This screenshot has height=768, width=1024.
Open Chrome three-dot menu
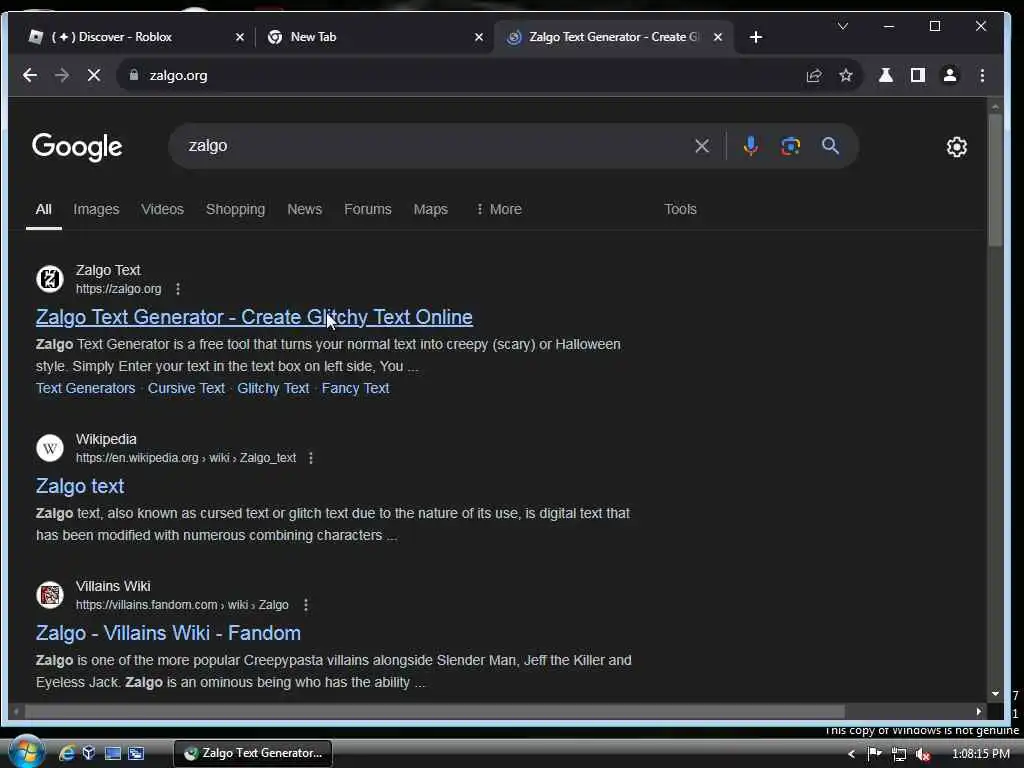982,75
